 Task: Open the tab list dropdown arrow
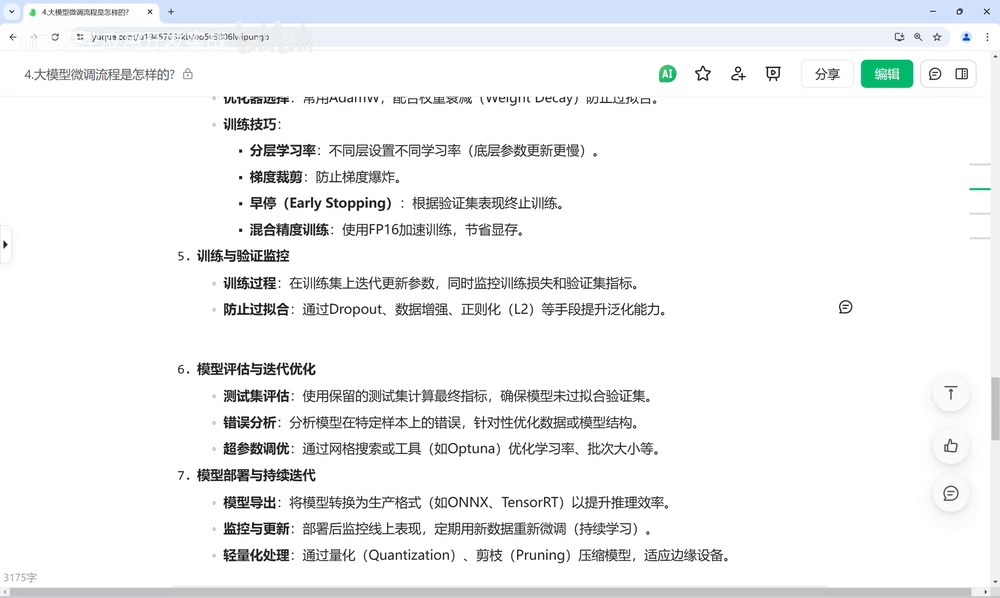tap(11, 11)
